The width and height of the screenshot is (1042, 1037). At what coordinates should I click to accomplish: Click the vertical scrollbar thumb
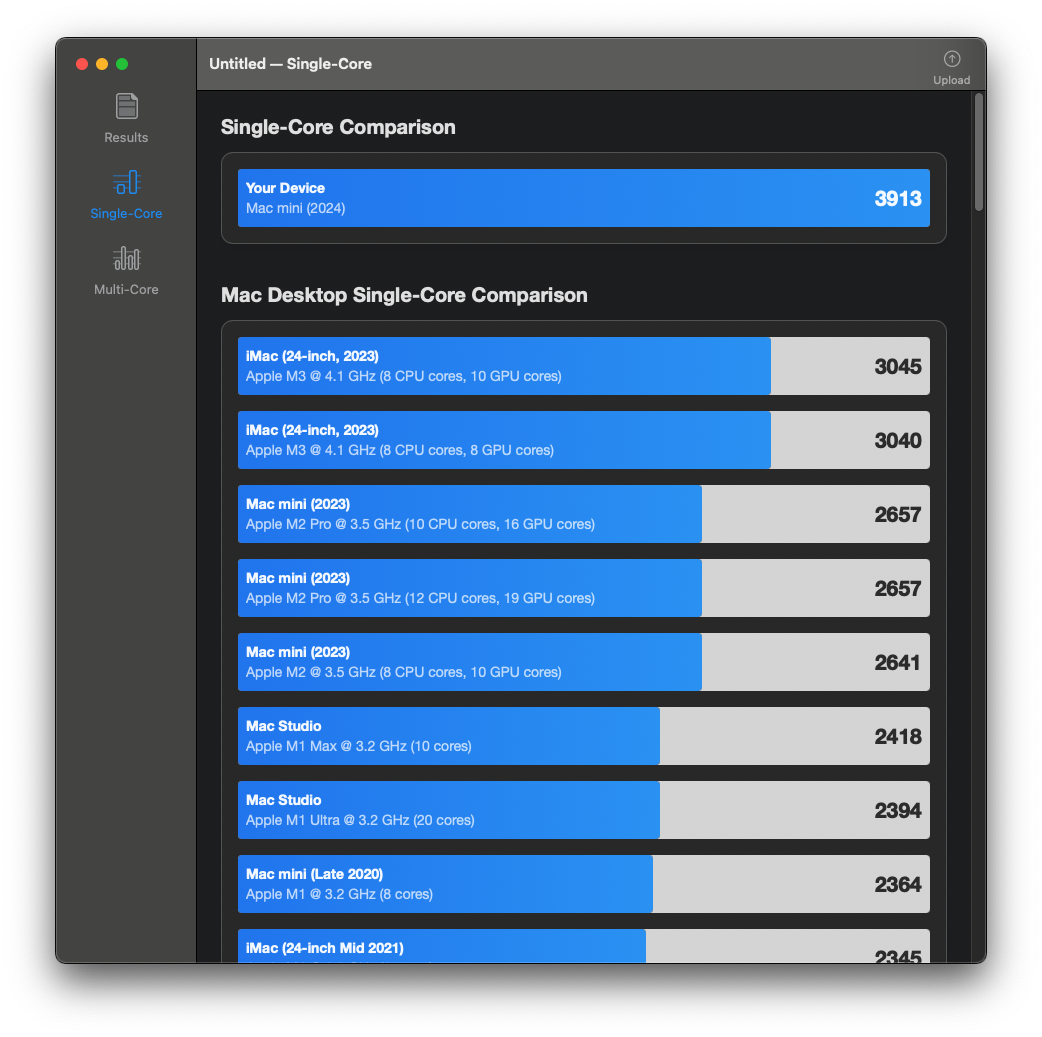[x=978, y=152]
